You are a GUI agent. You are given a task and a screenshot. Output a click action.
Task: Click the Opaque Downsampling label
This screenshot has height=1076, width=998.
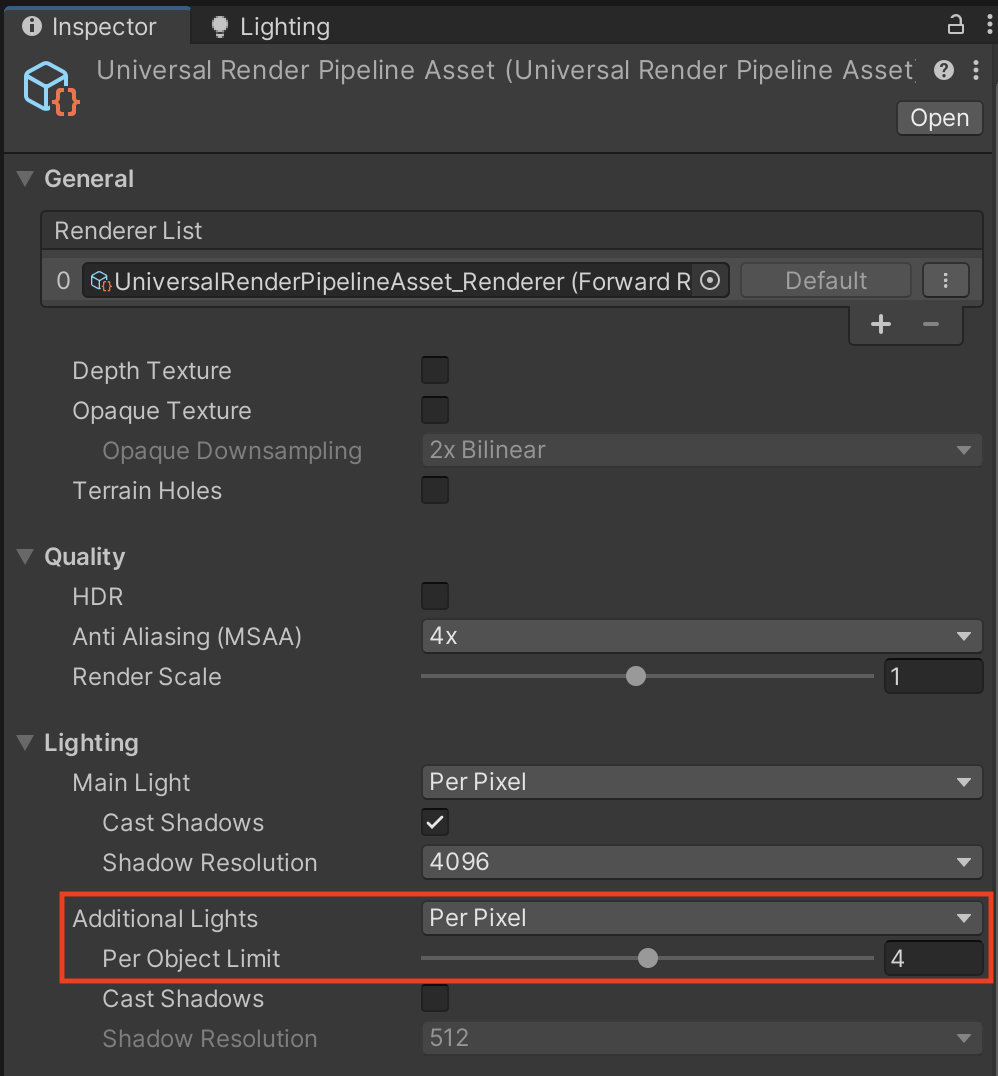232,451
